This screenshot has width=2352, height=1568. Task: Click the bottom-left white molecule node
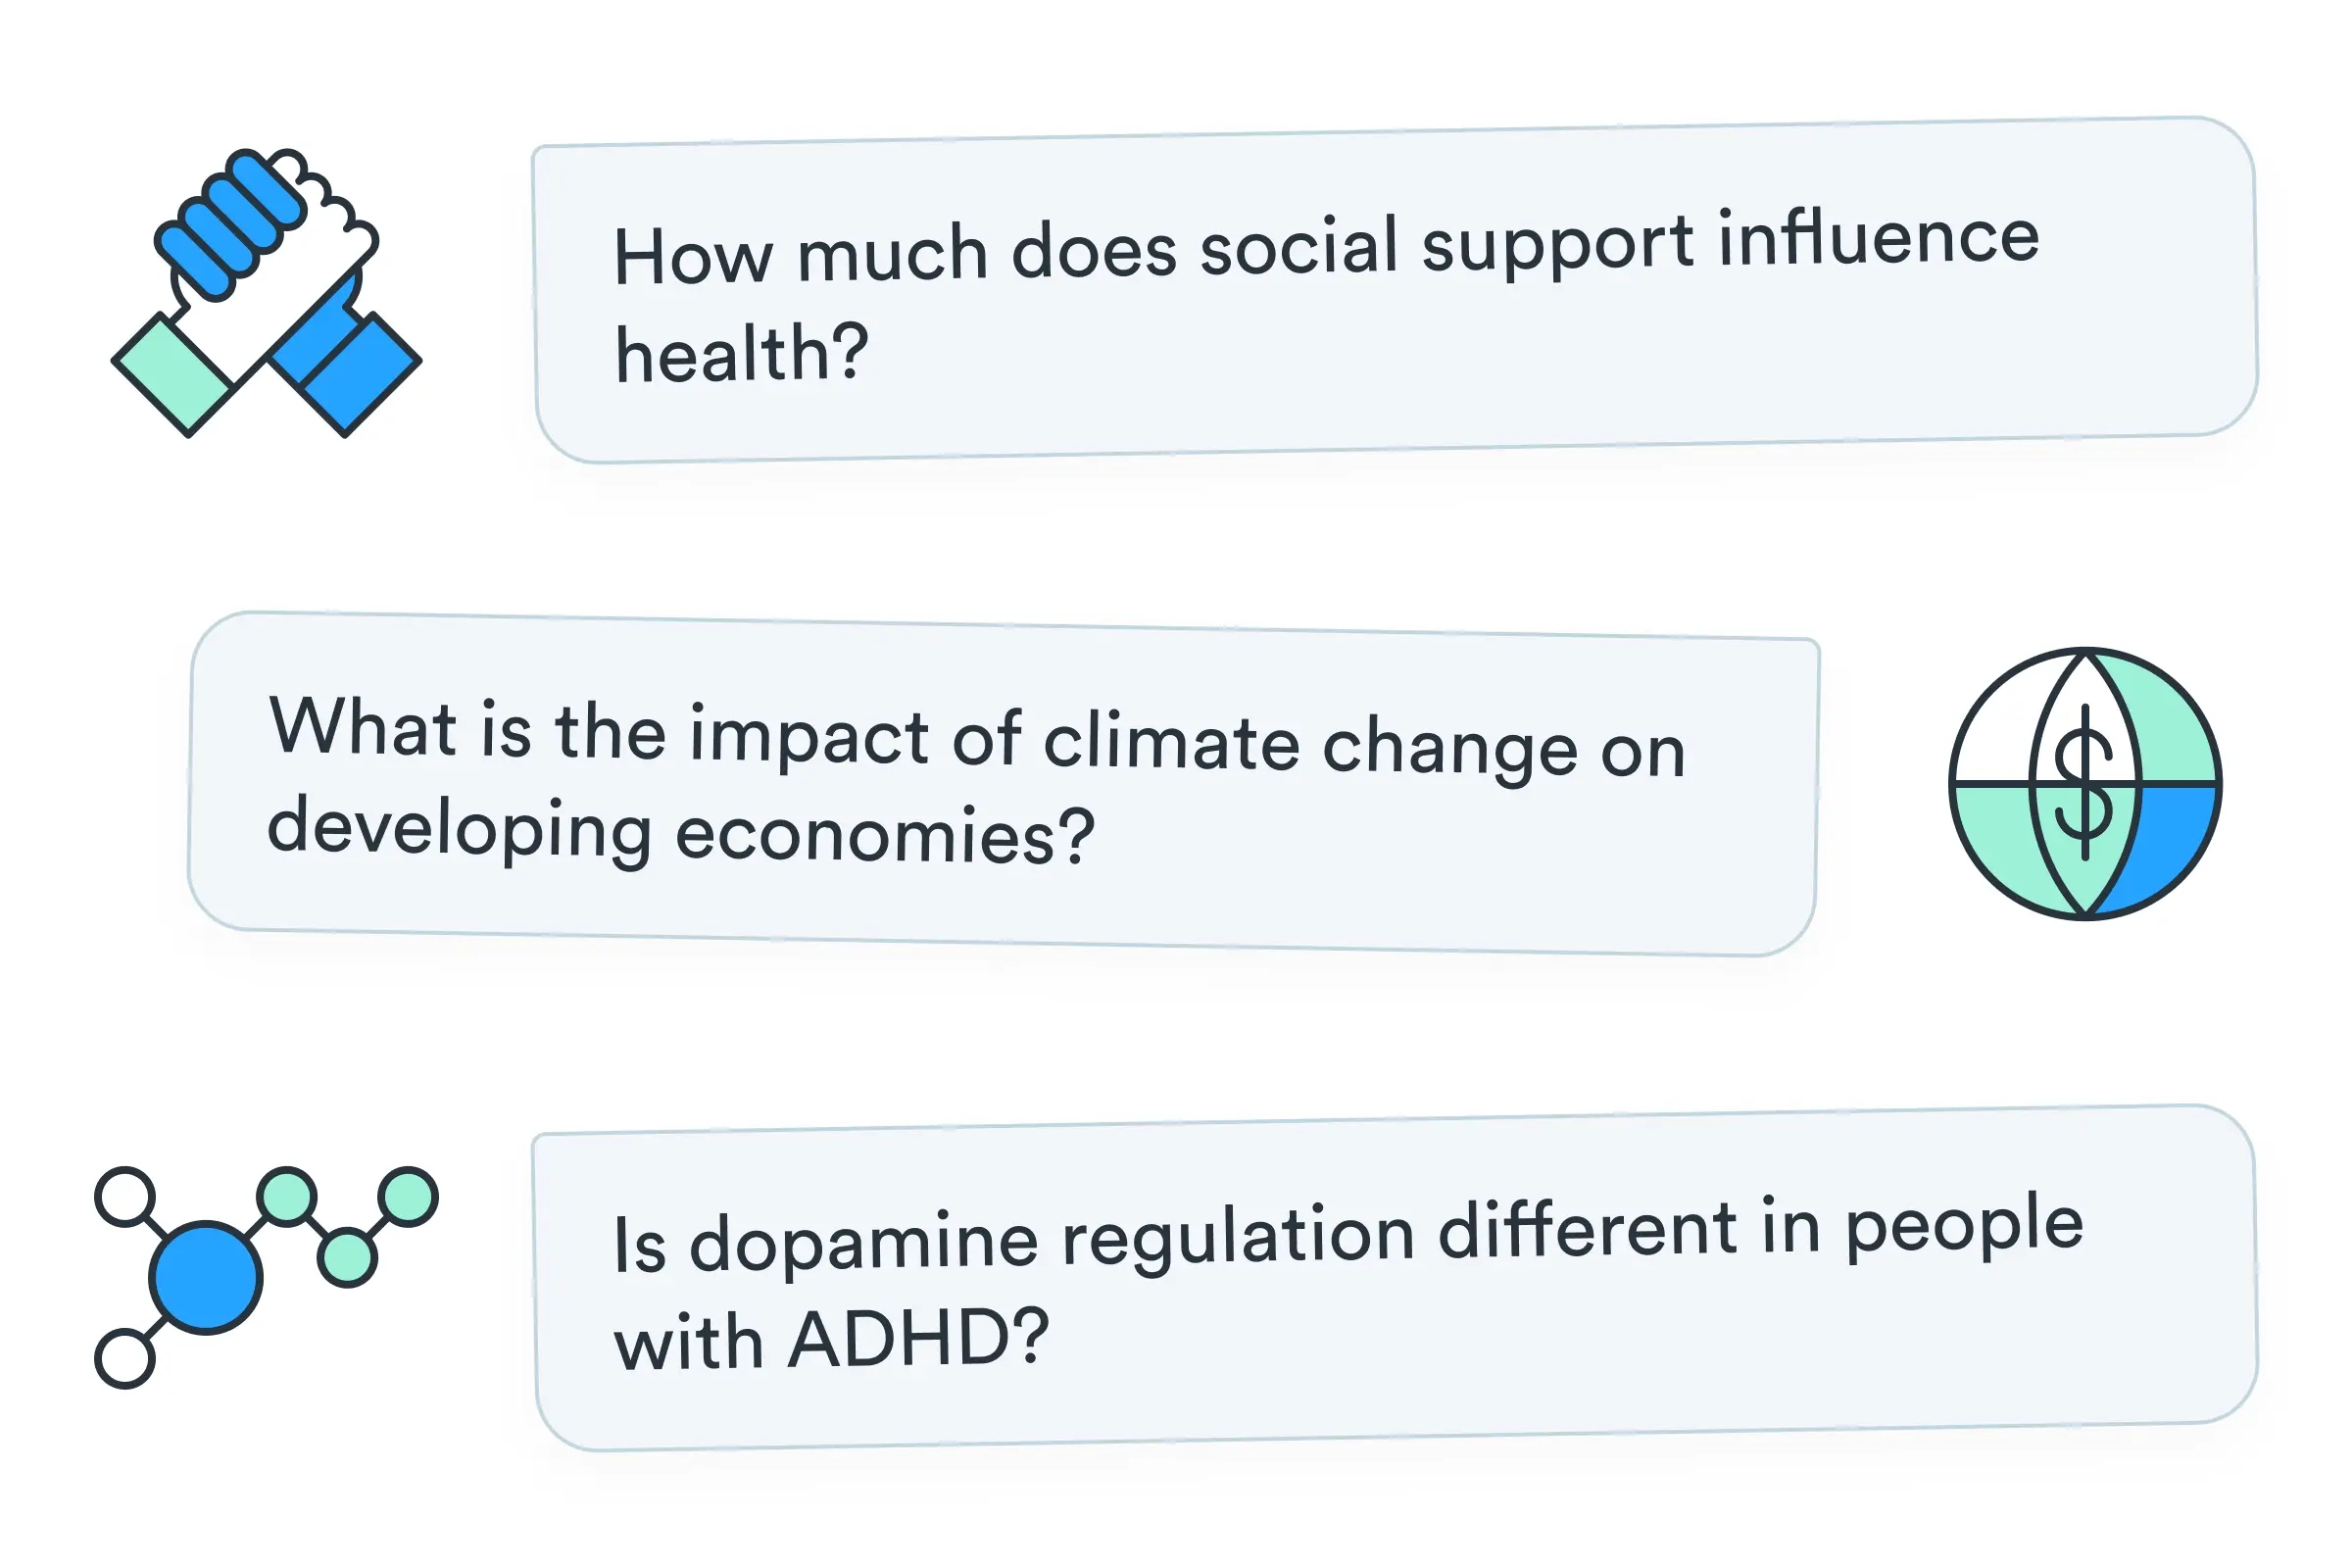(x=125, y=1358)
